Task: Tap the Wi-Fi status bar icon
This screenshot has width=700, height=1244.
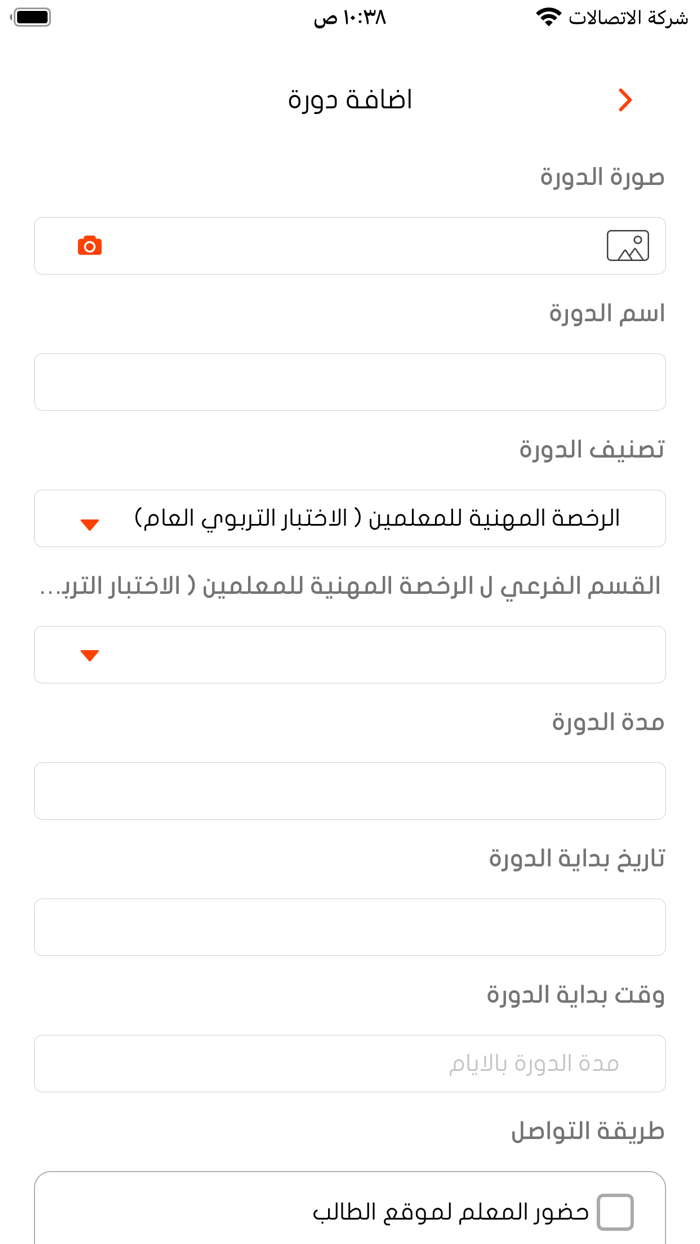Action: 548,17
